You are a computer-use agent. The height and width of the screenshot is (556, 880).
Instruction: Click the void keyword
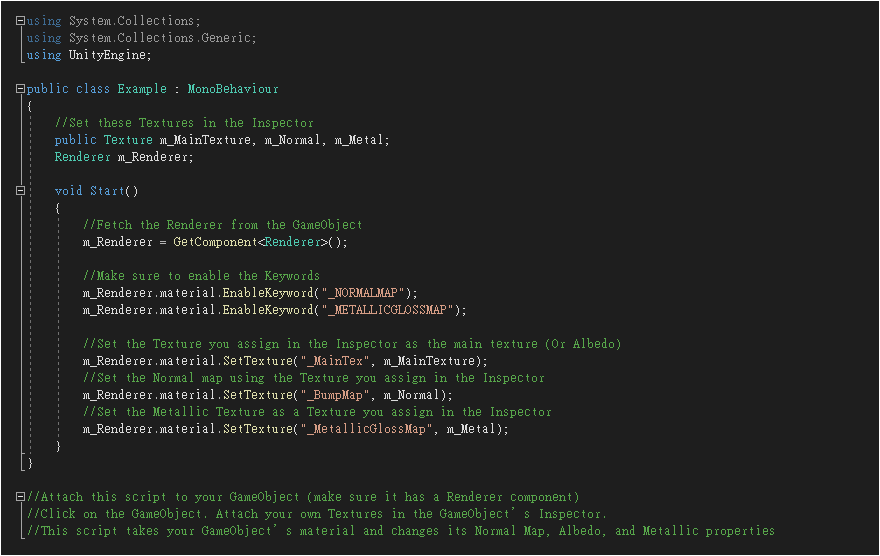click(68, 191)
